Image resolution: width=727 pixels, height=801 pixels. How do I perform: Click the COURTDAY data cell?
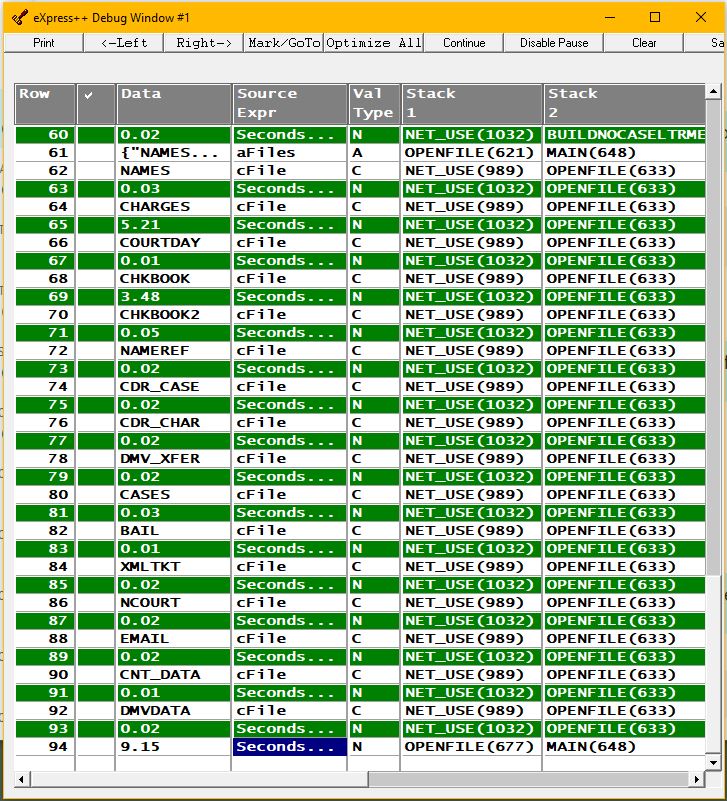[174, 243]
